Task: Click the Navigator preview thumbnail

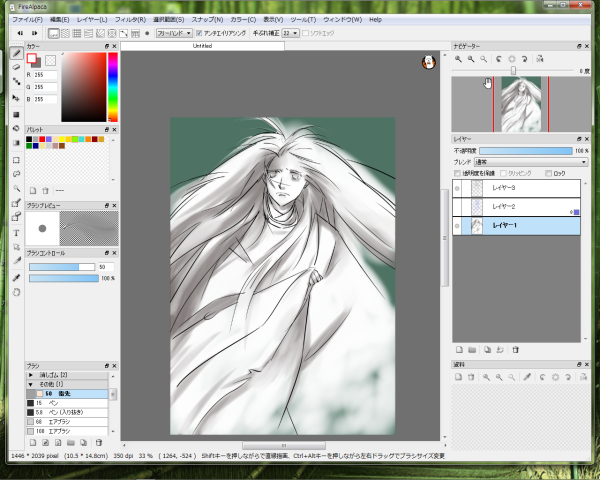Action: [x=521, y=104]
